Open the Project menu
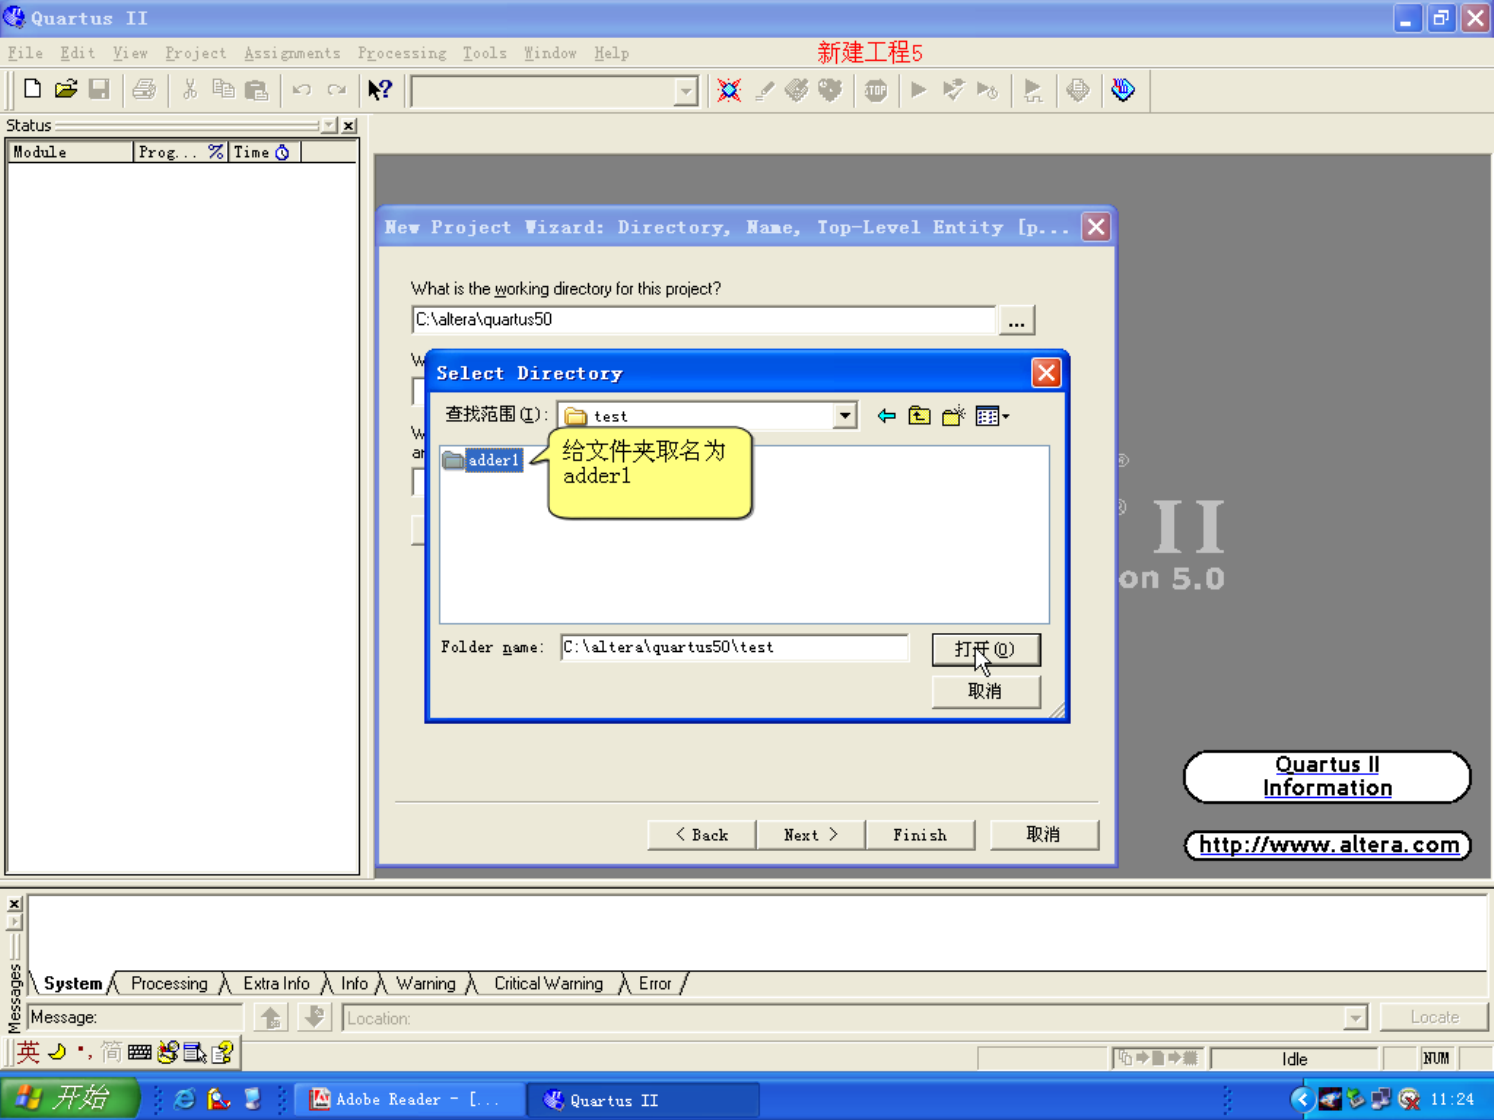Screen dimensions: 1494x1120 195,53
